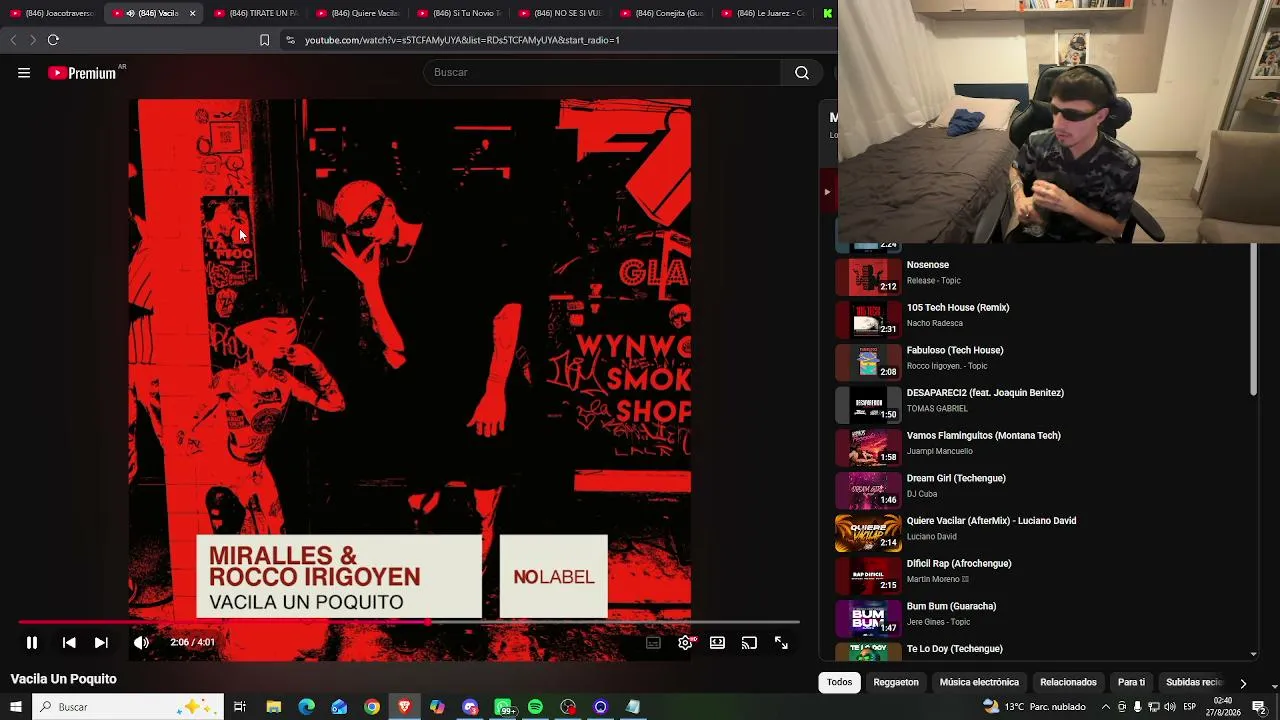Viewport: 1280px width, 720px height.
Task: Collapse the playlist side panel arrow
Action: click(827, 191)
